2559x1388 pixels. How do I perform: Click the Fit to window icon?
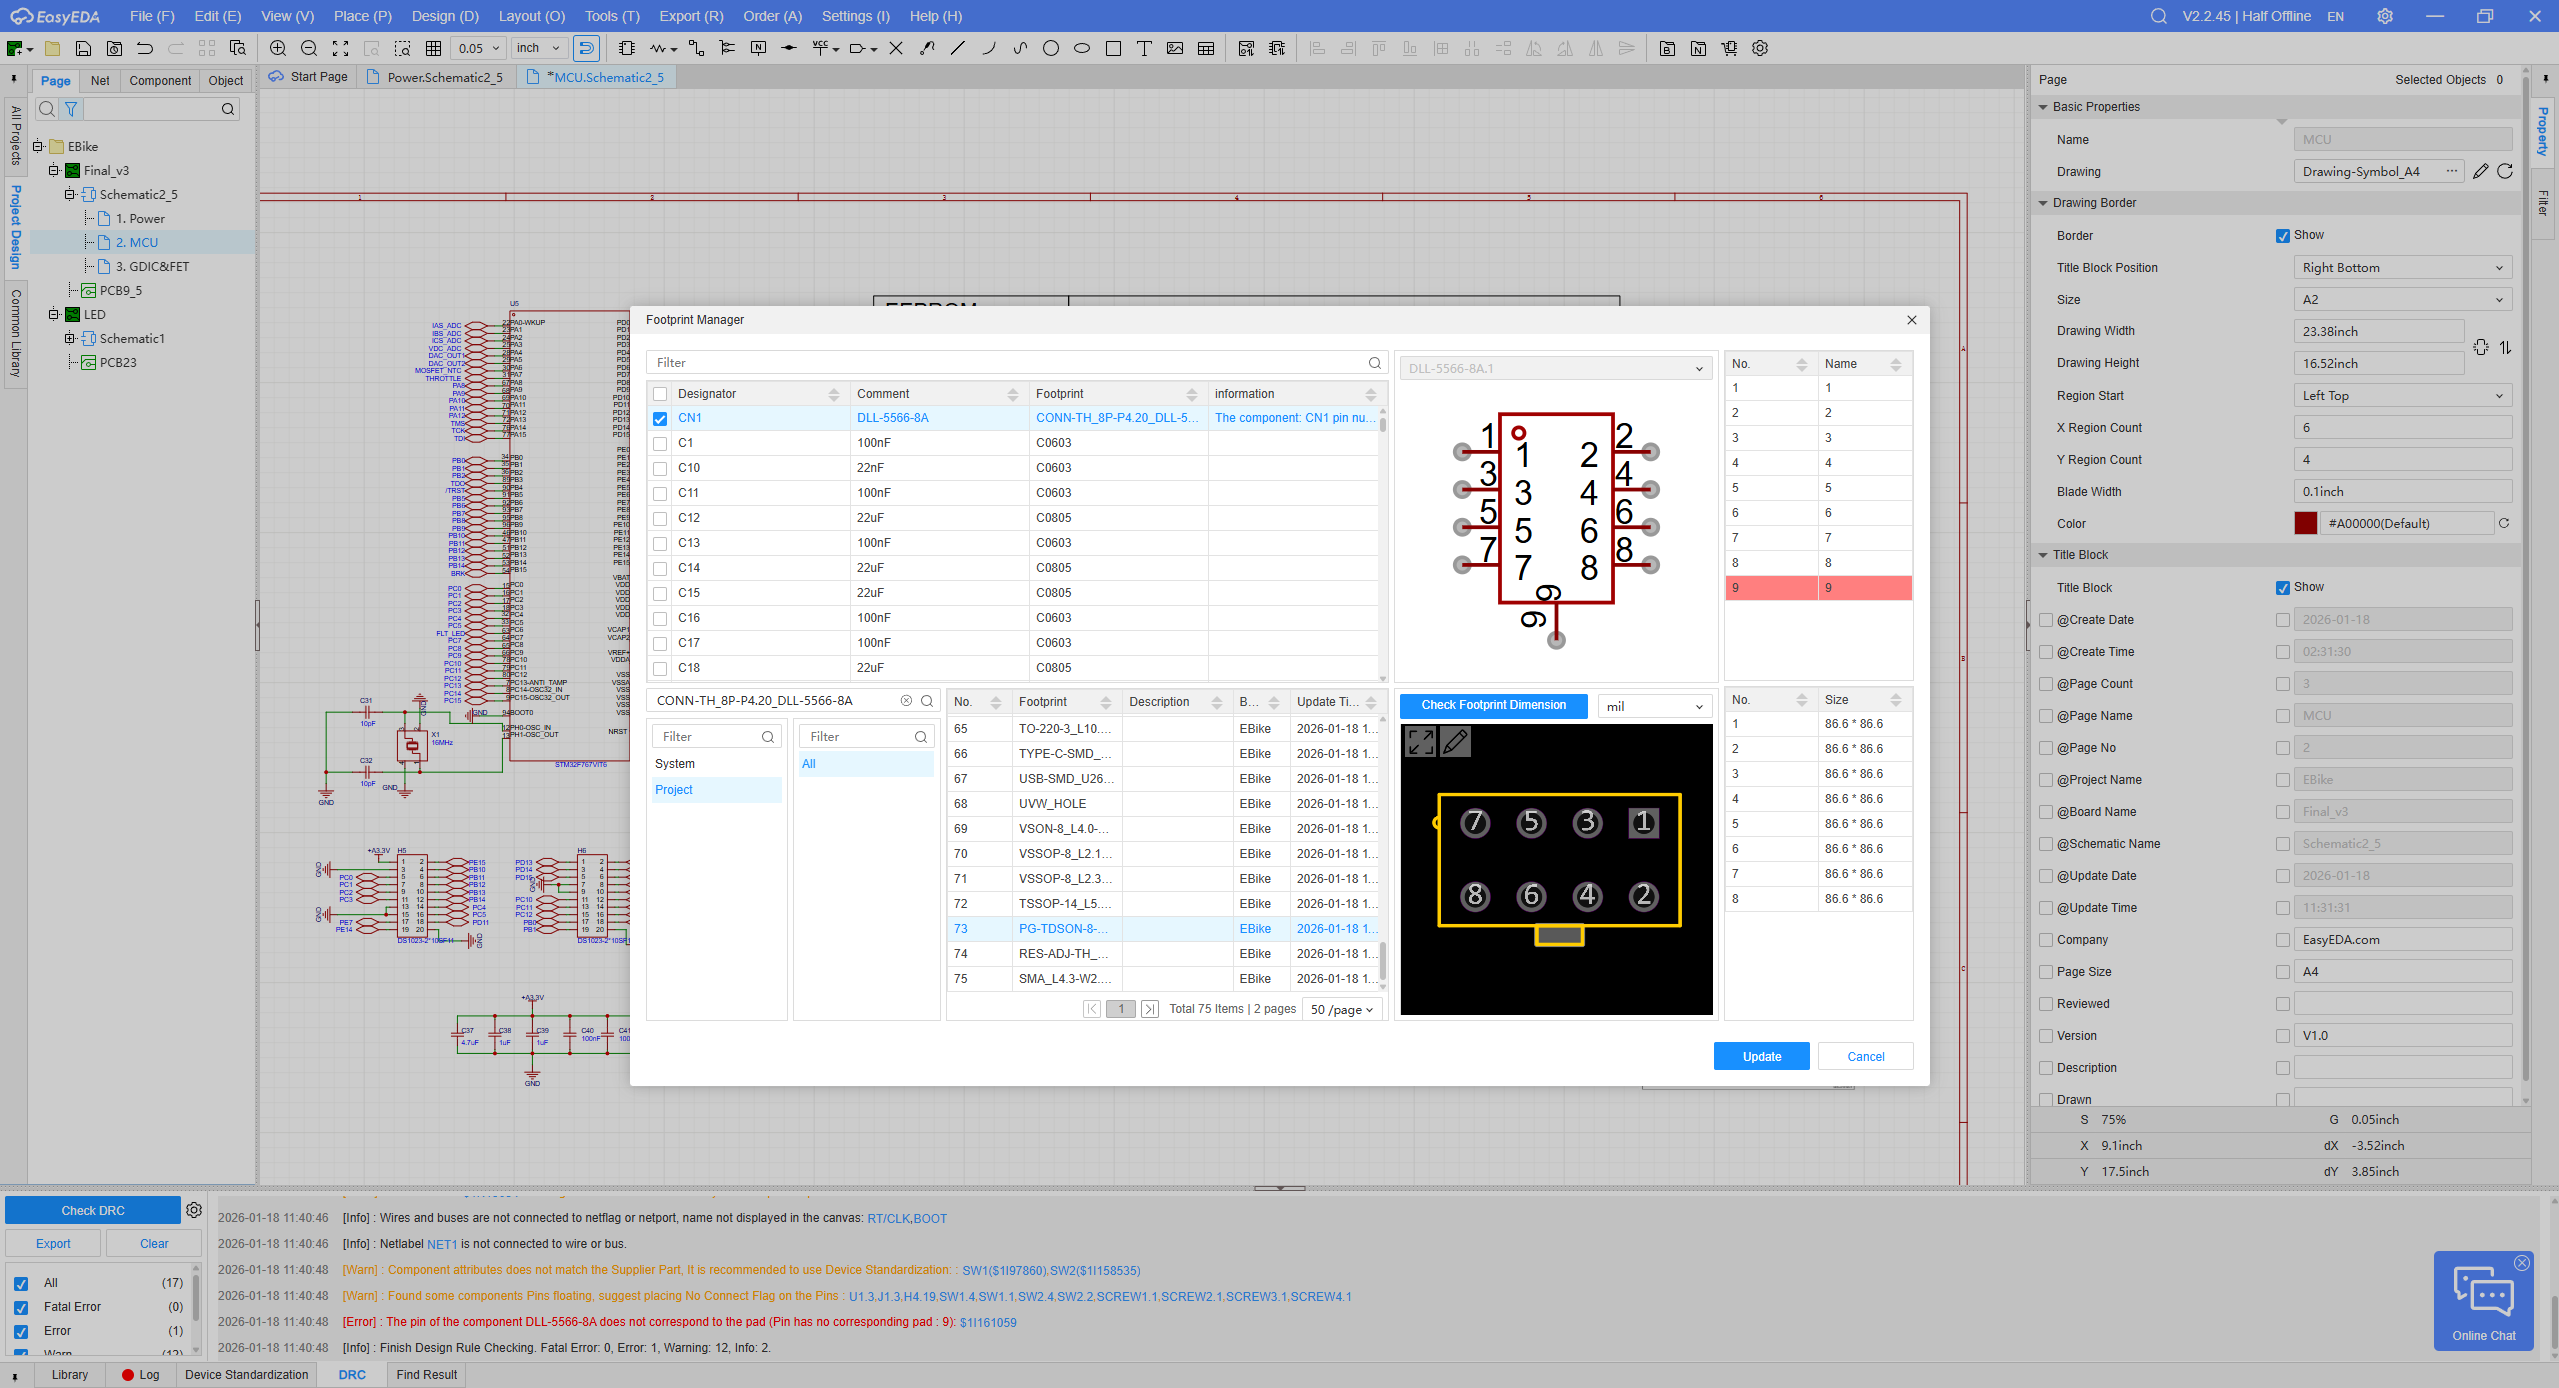tap(340, 48)
